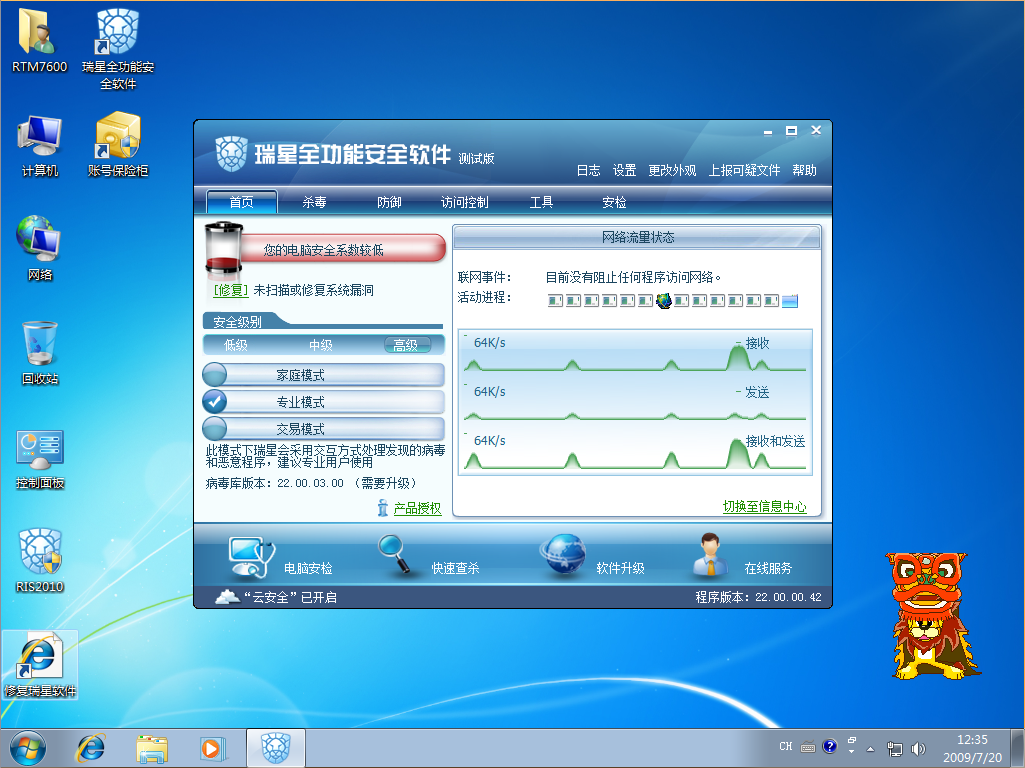Viewport: 1025px width, 768px height.
Task: Set security level to 中级
Action: [320, 345]
